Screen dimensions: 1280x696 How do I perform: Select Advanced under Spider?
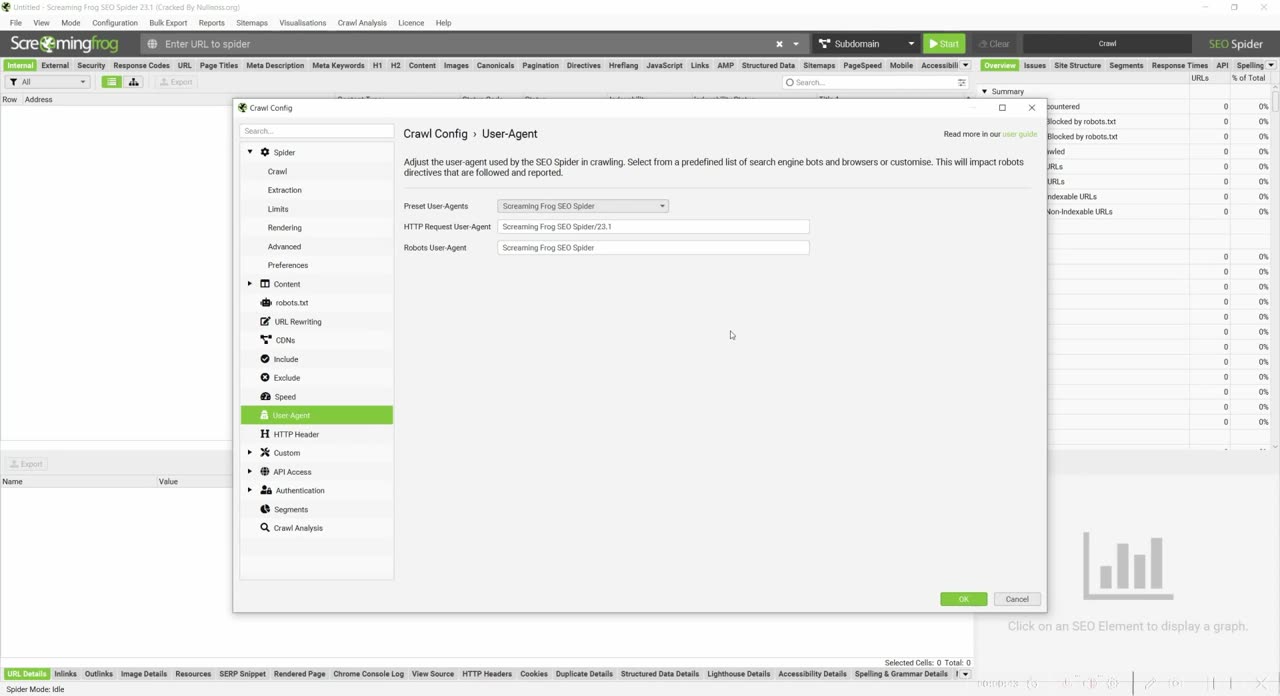click(284, 246)
